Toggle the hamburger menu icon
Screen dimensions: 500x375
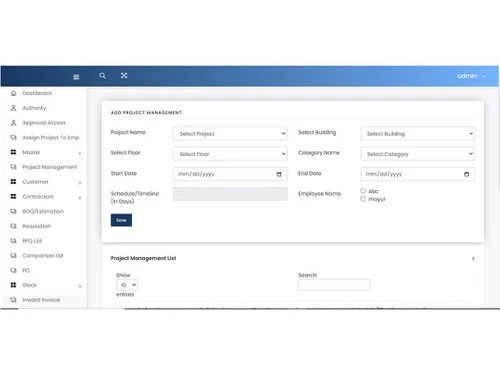pyautogui.click(x=76, y=77)
